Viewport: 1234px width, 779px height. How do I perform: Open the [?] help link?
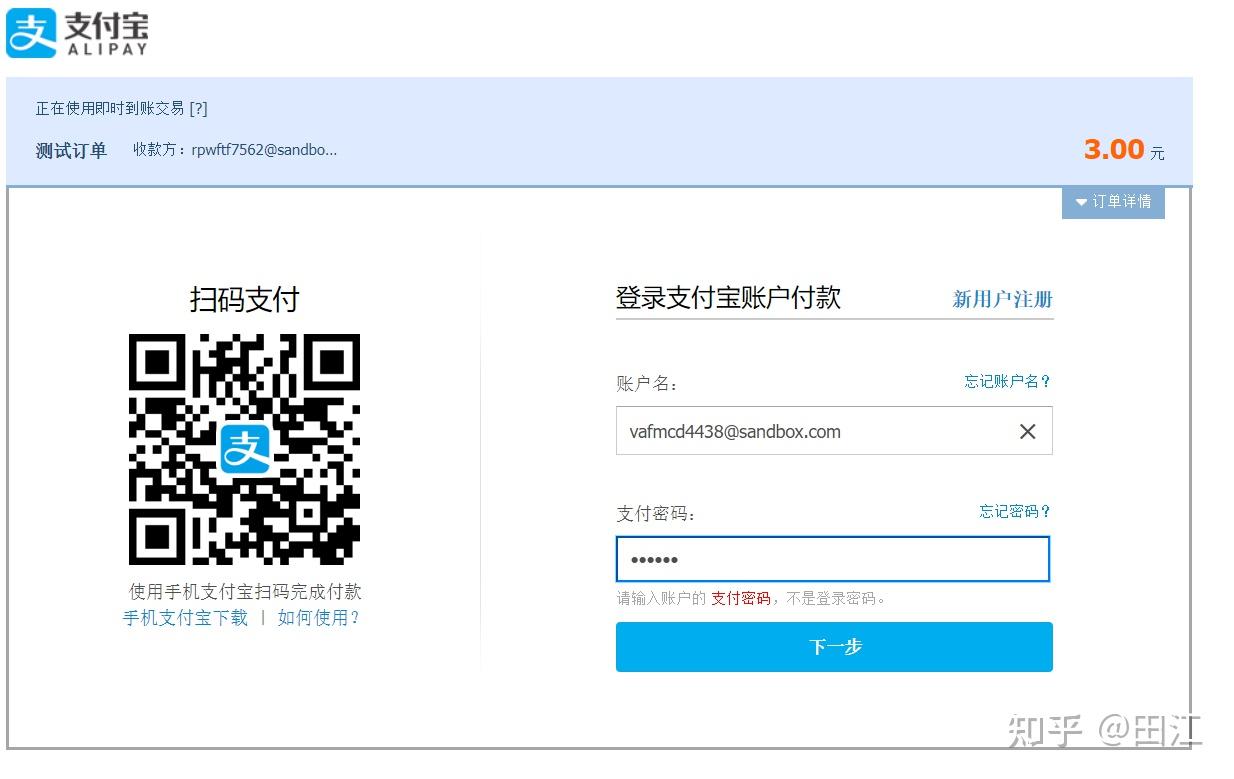point(198,109)
